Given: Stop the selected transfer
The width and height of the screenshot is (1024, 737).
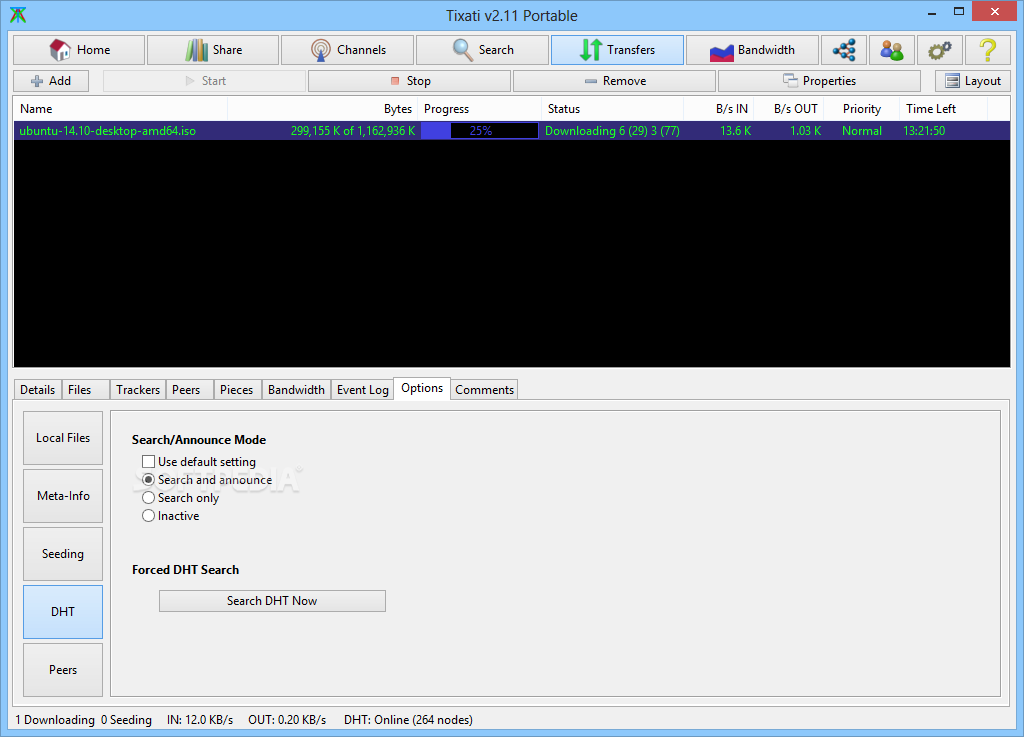Looking at the screenshot, I should pos(409,81).
